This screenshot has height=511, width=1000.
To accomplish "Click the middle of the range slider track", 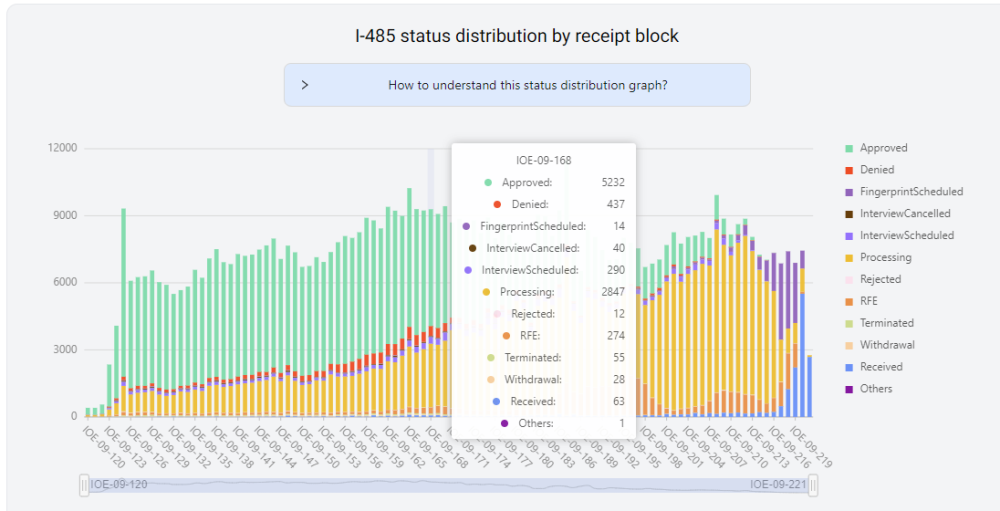I will coord(449,485).
